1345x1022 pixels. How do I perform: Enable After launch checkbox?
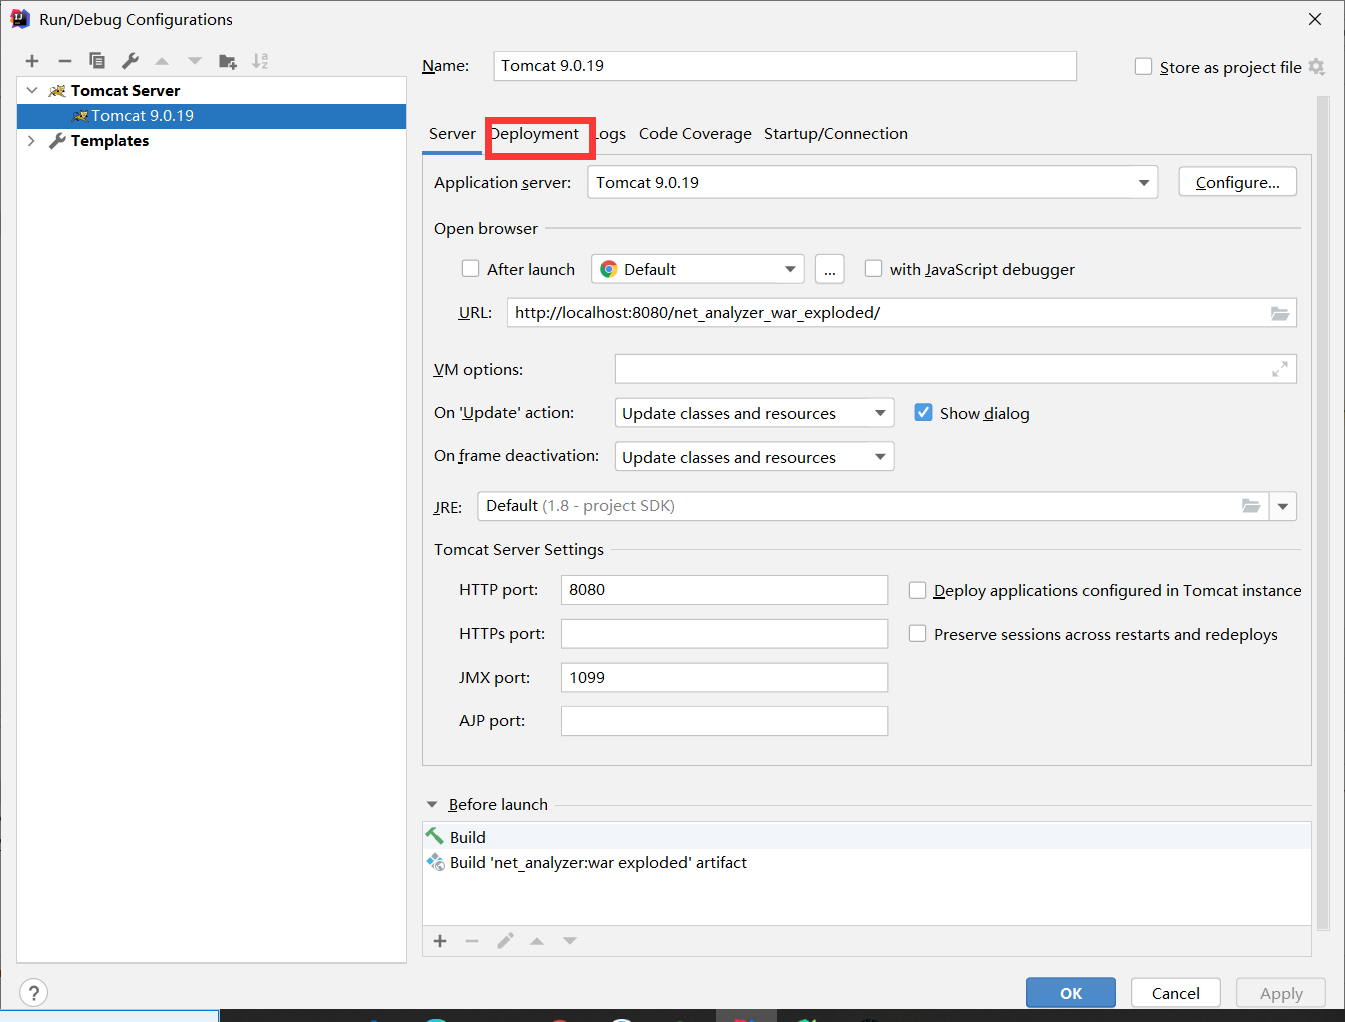click(x=470, y=268)
